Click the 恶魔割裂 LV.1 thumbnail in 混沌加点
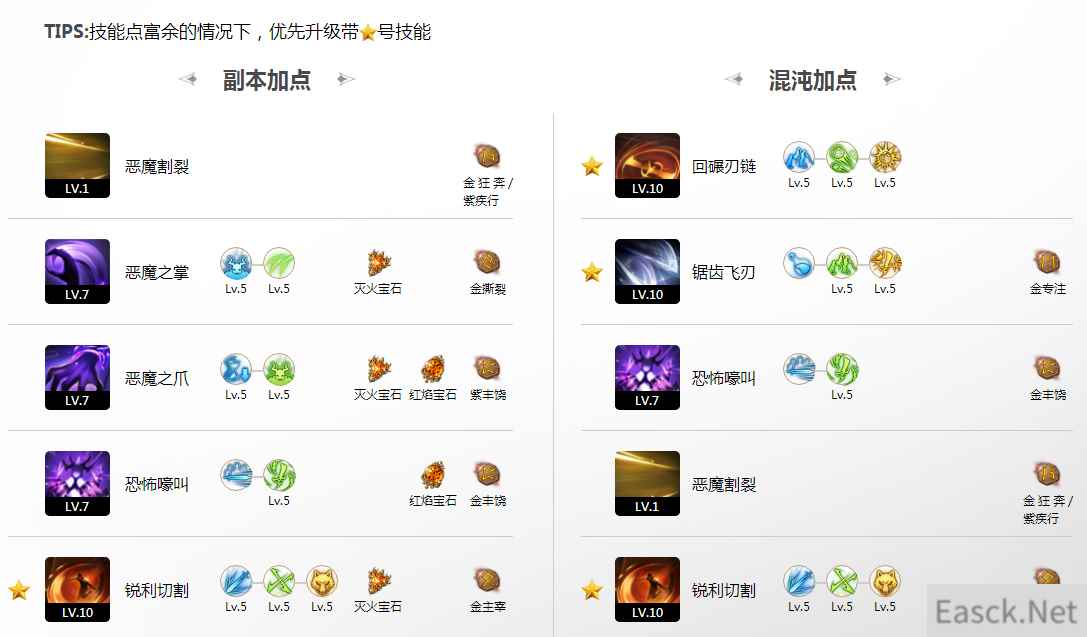1087x637 pixels. (x=647, y=483)
